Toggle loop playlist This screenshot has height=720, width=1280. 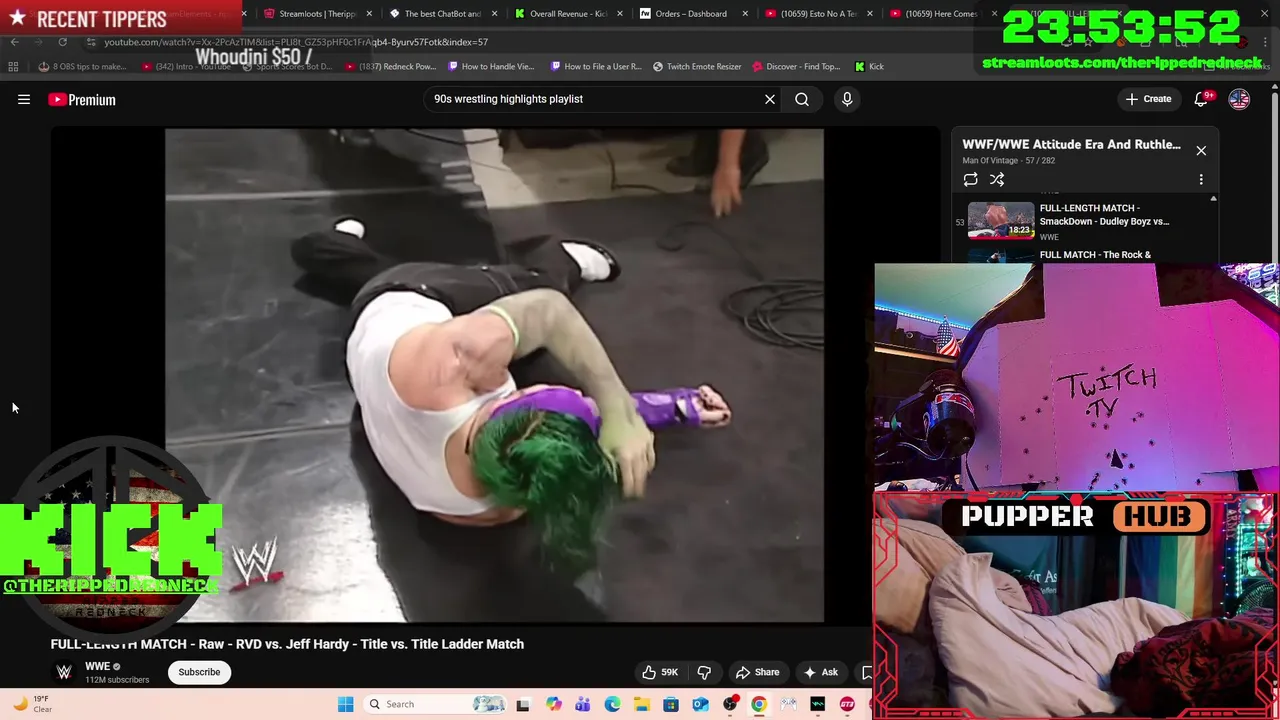click(970, 179)
